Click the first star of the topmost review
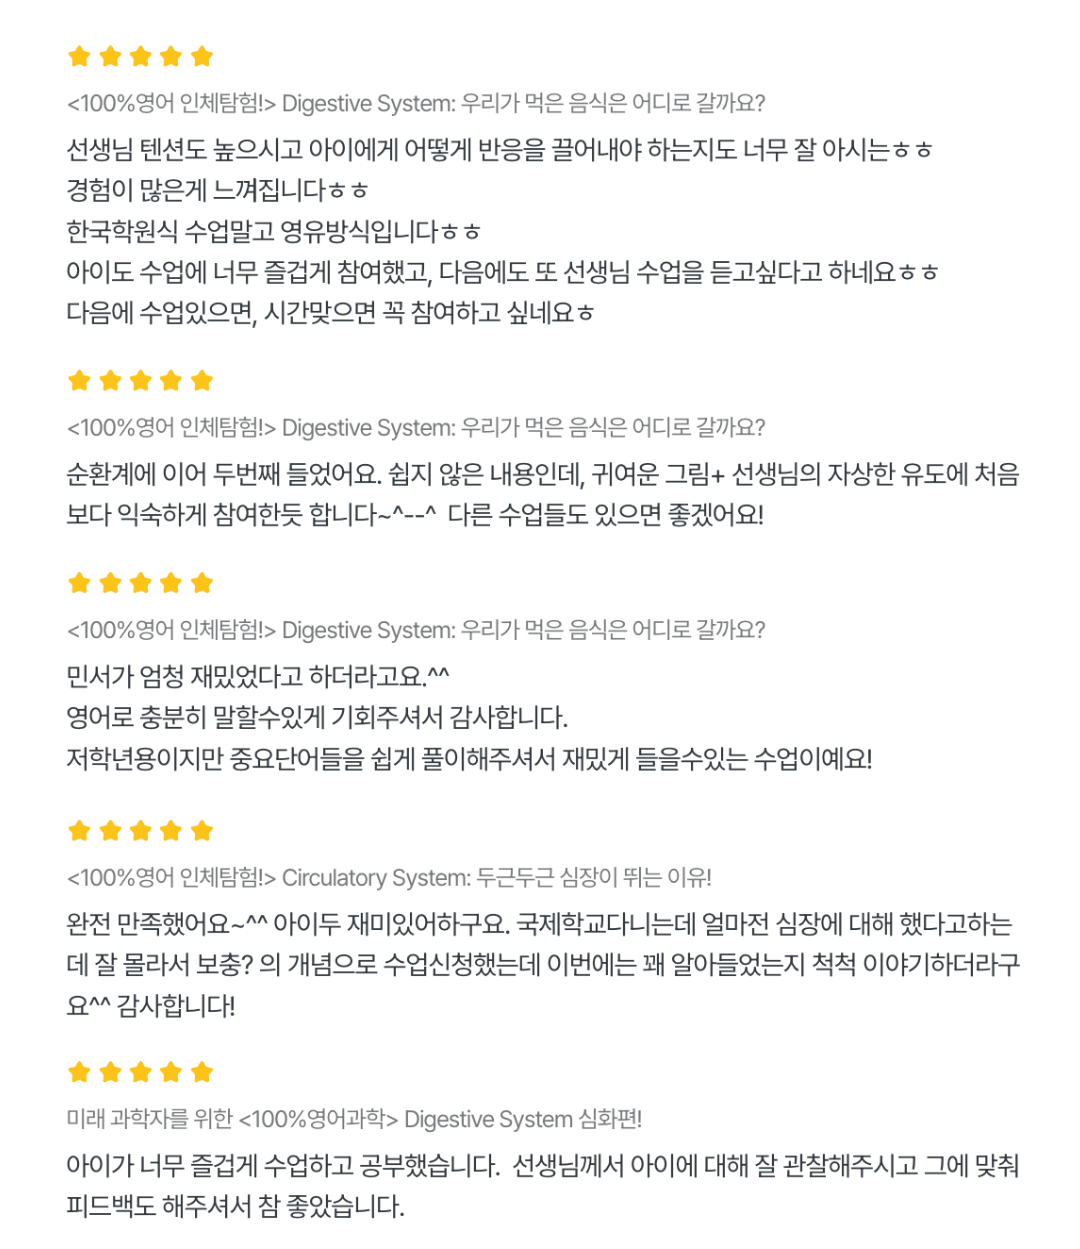The height and width of the screenshot is (1249, 1080). (79, 57)
